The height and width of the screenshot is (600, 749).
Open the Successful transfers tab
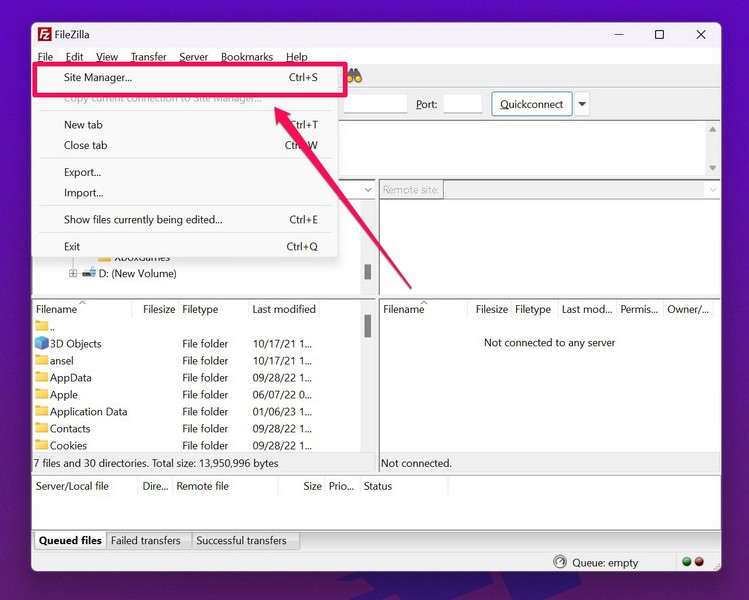[241, 541]
